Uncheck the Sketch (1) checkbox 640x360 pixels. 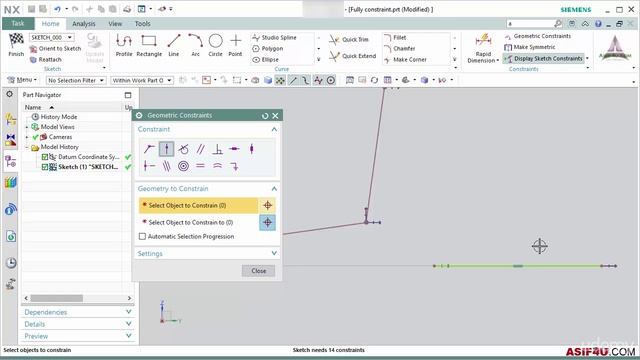[x=45, y=167]
